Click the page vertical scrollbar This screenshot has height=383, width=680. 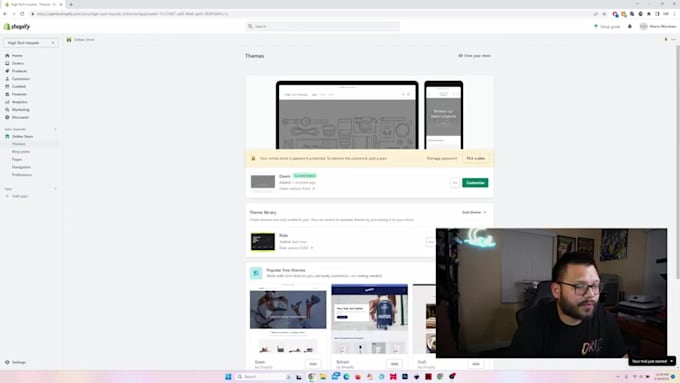click(678, 163)
